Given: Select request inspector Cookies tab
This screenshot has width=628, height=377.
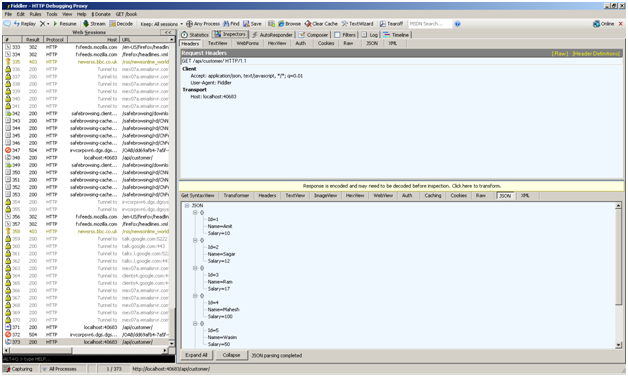Looking at the screenshot, I should (326, 43).
